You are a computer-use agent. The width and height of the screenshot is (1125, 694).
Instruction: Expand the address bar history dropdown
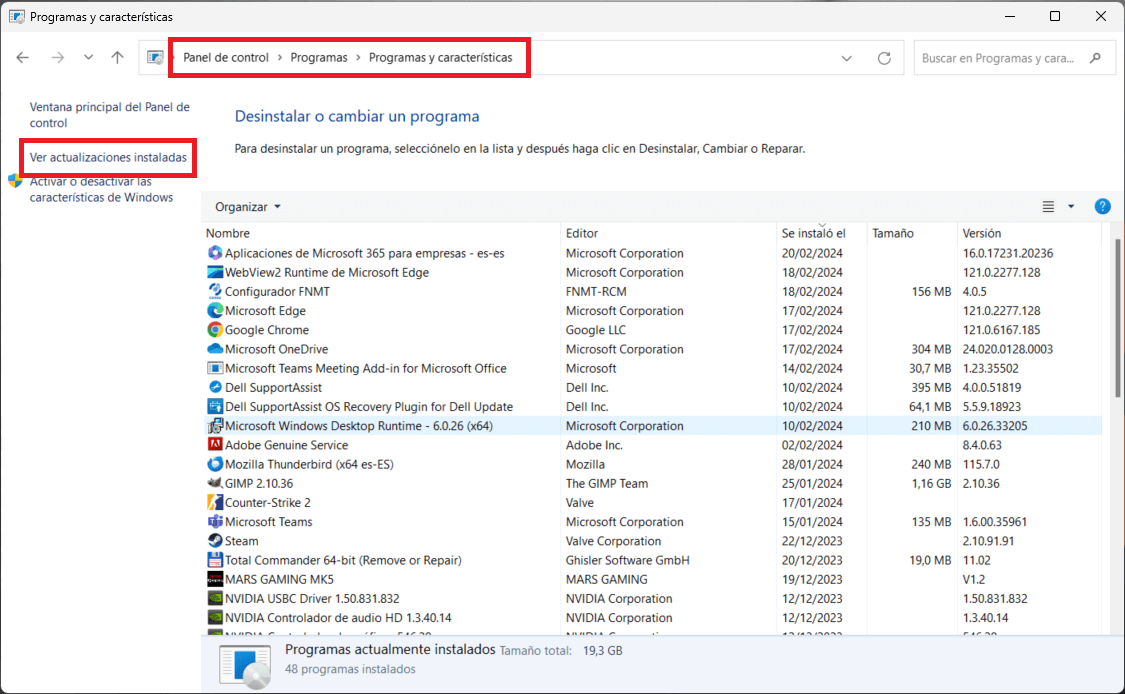pos(847,58)
